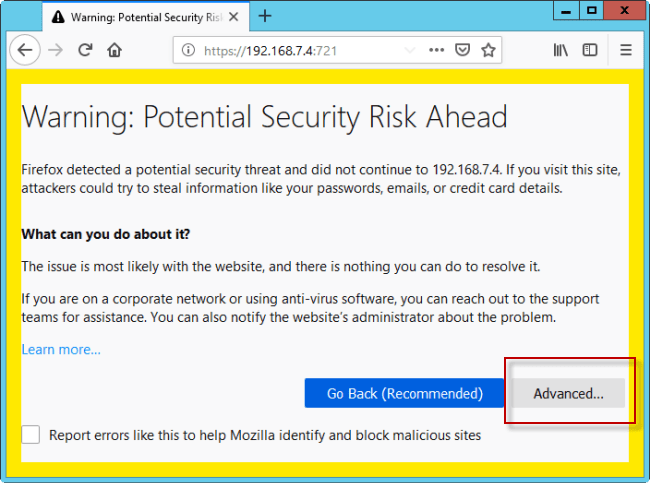Check the report errors to Mozilla box

(31, 435)
